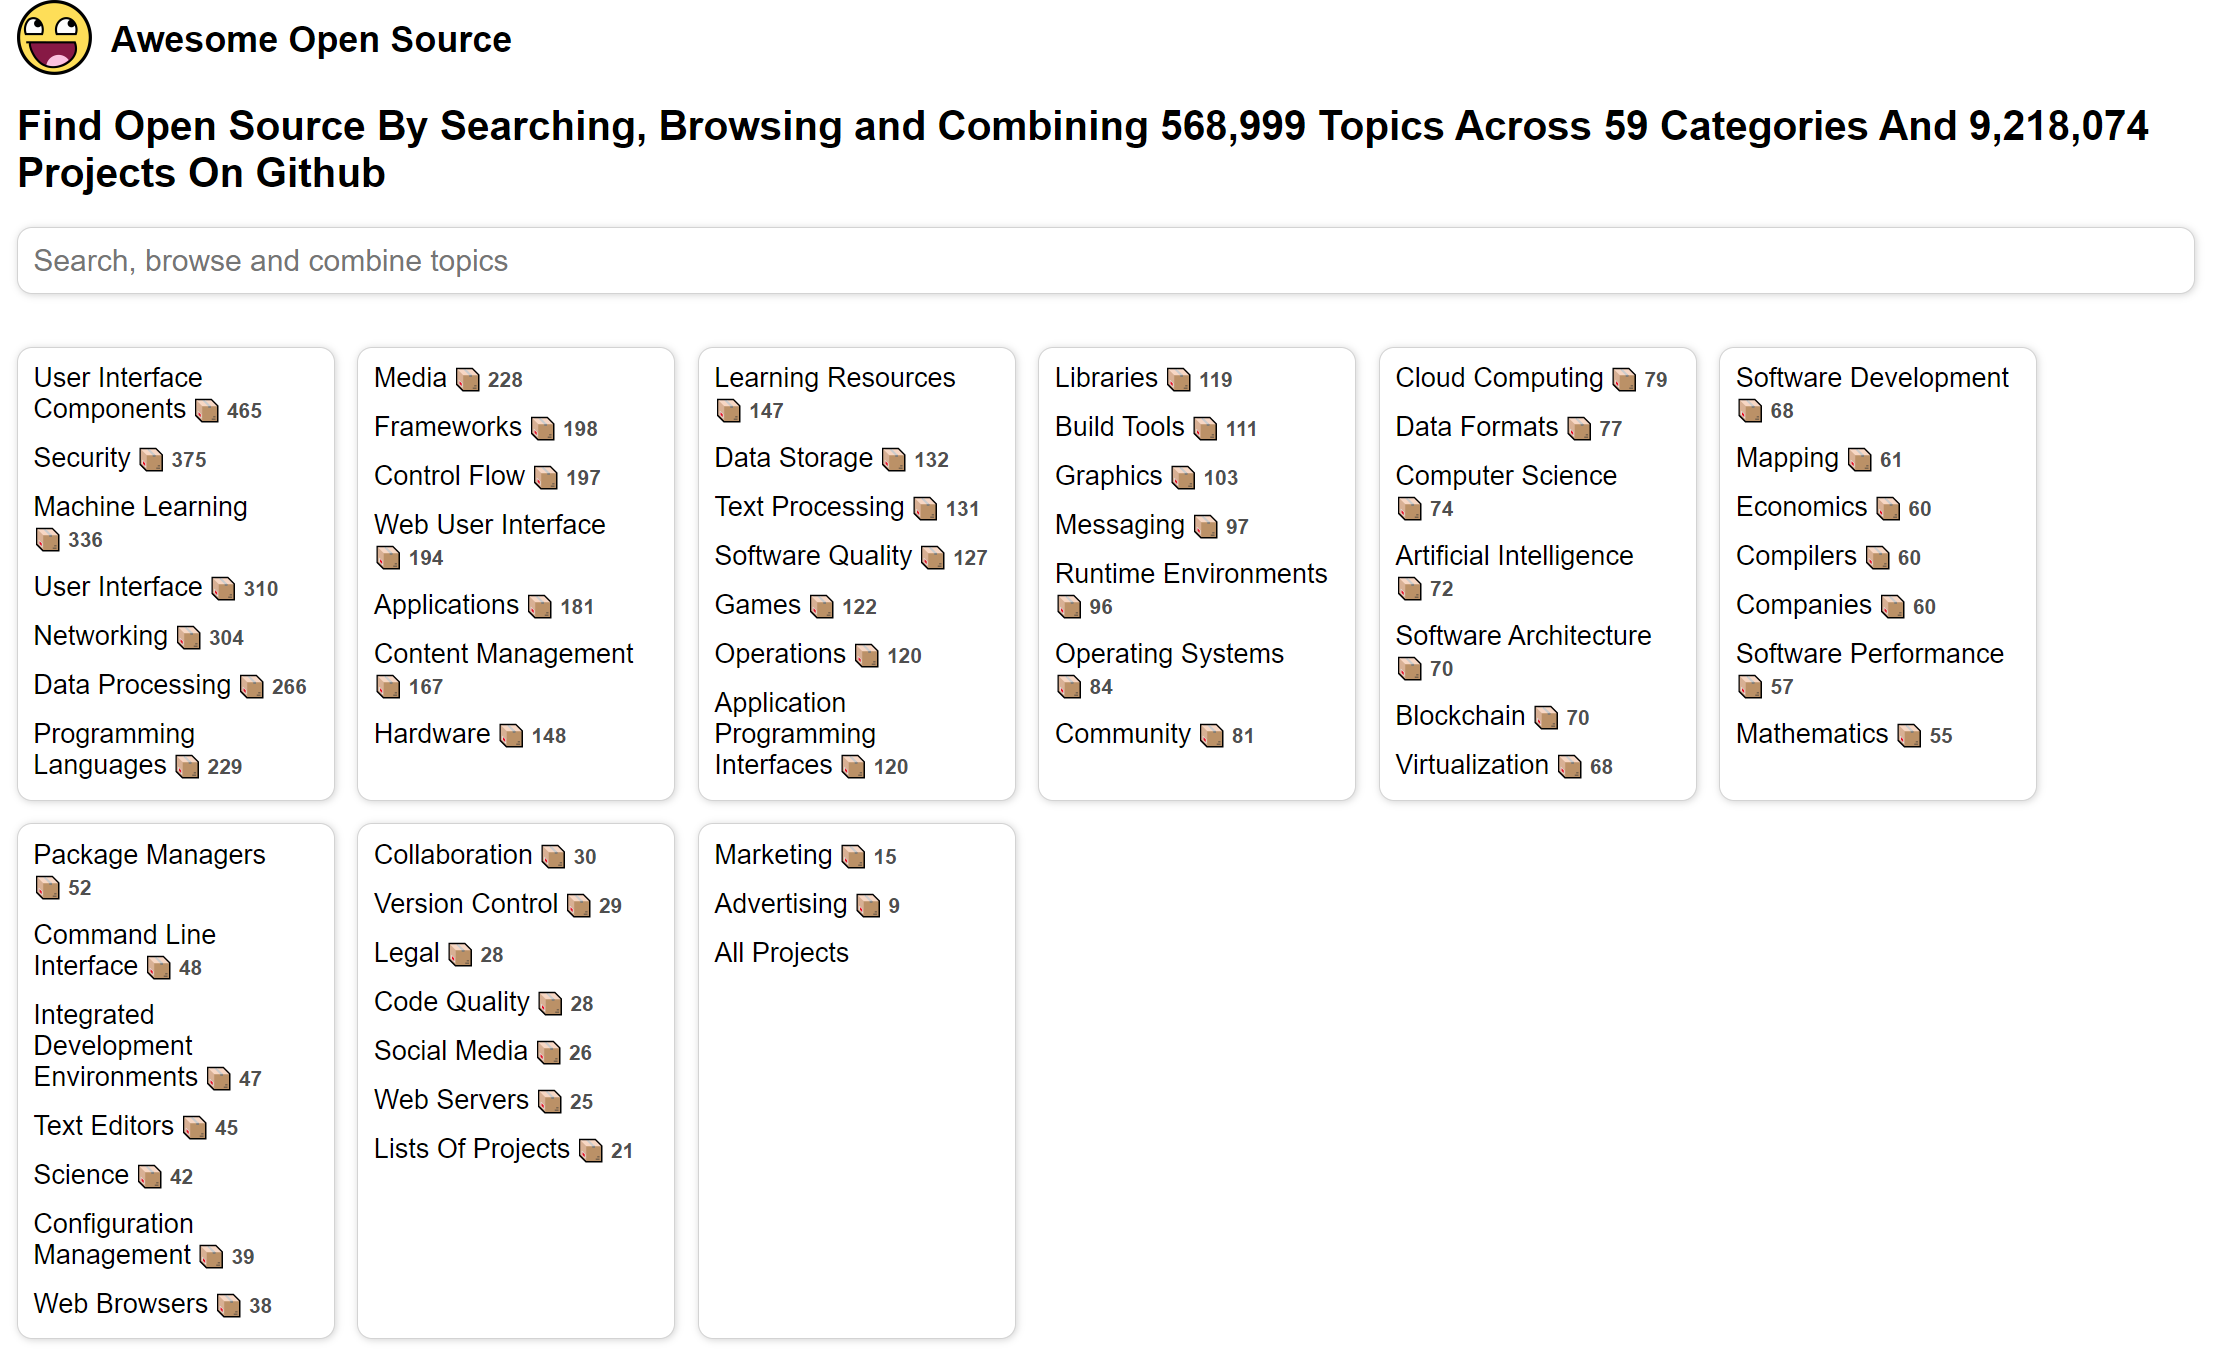The width and height of the screenshot is (2223, 1365).
Task: Select the Compilers category link
Action: tap(1795, 556)
